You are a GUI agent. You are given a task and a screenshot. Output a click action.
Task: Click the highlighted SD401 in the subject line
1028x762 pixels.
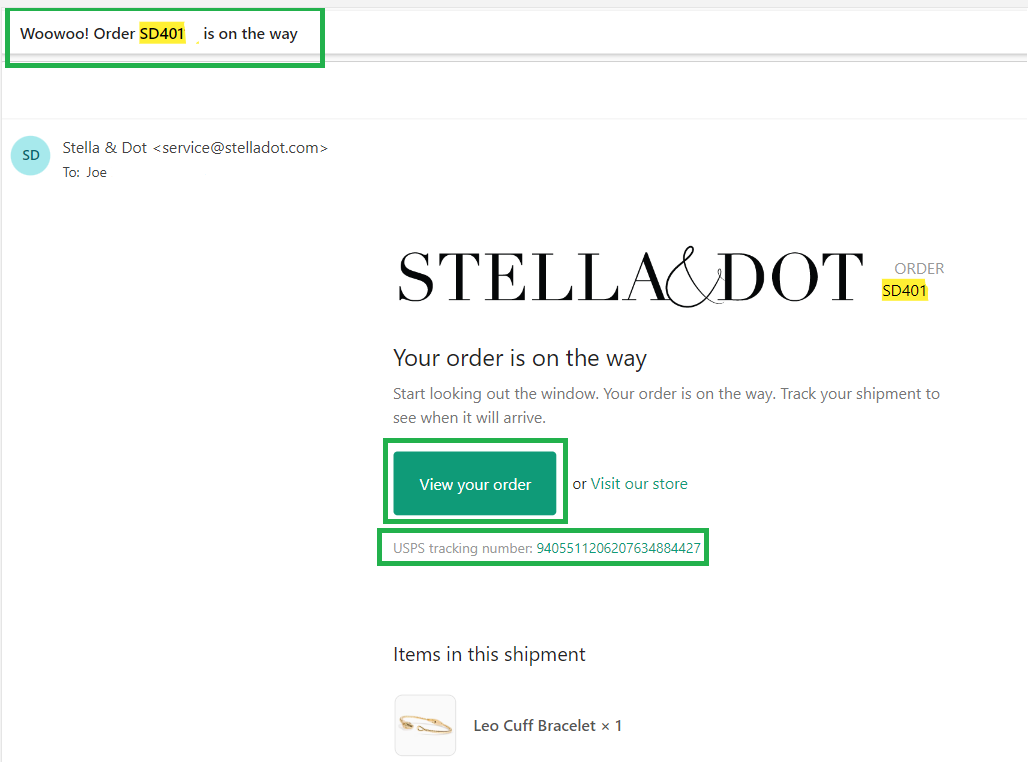(x=162, y=33)
